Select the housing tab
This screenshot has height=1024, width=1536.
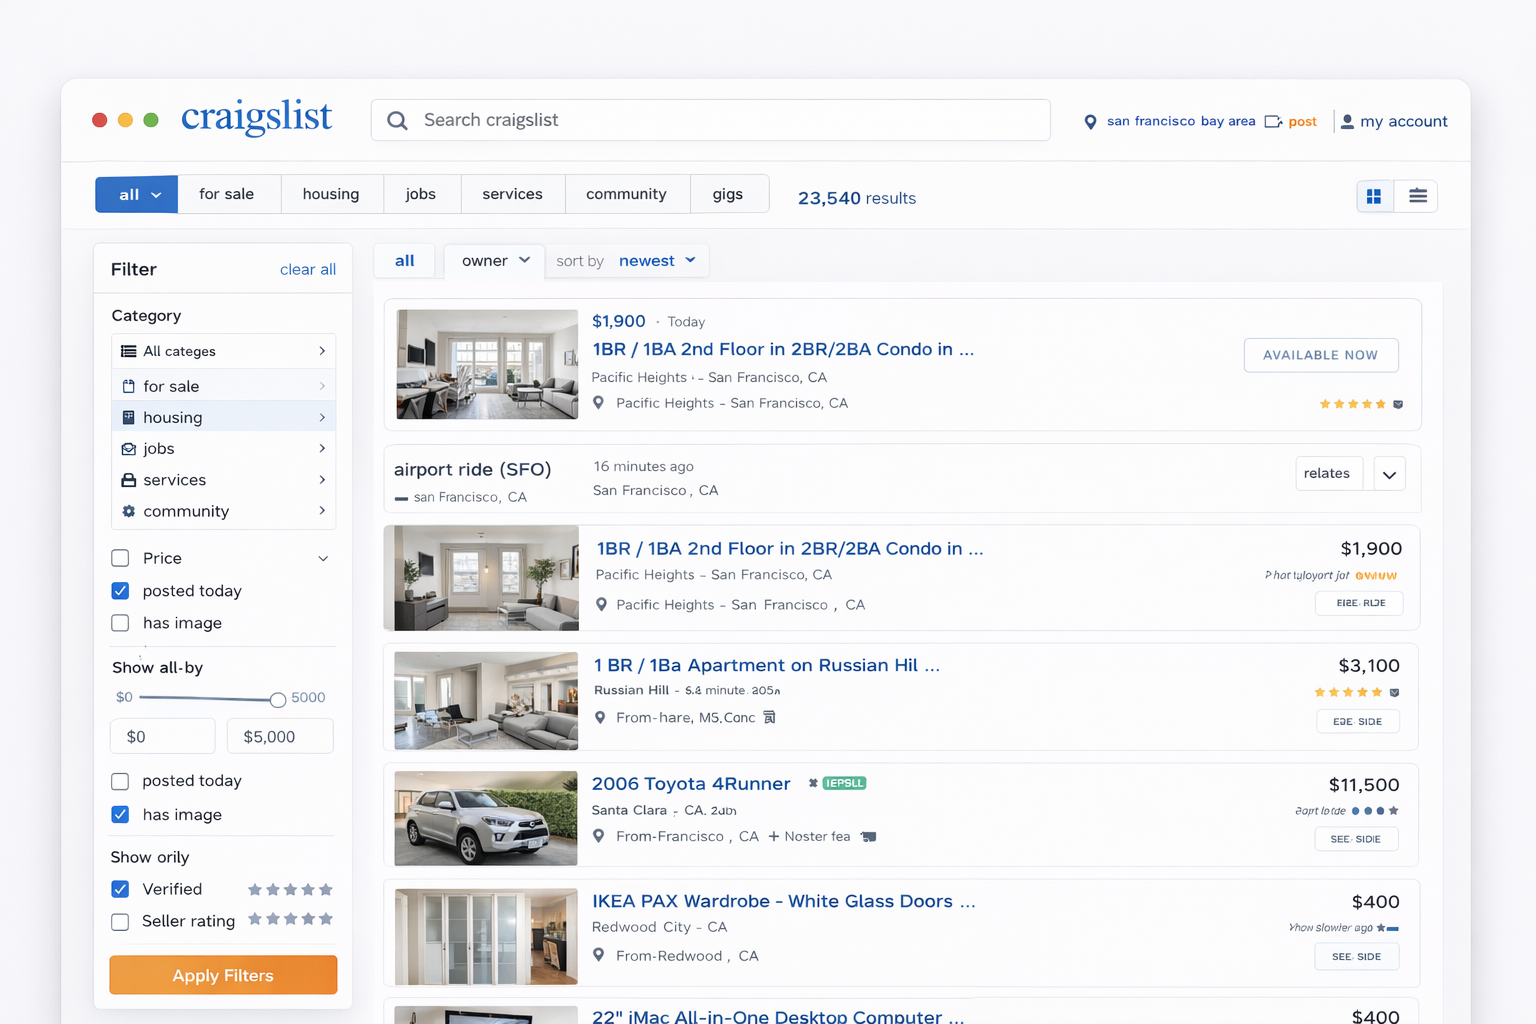(x=331, y=194)
